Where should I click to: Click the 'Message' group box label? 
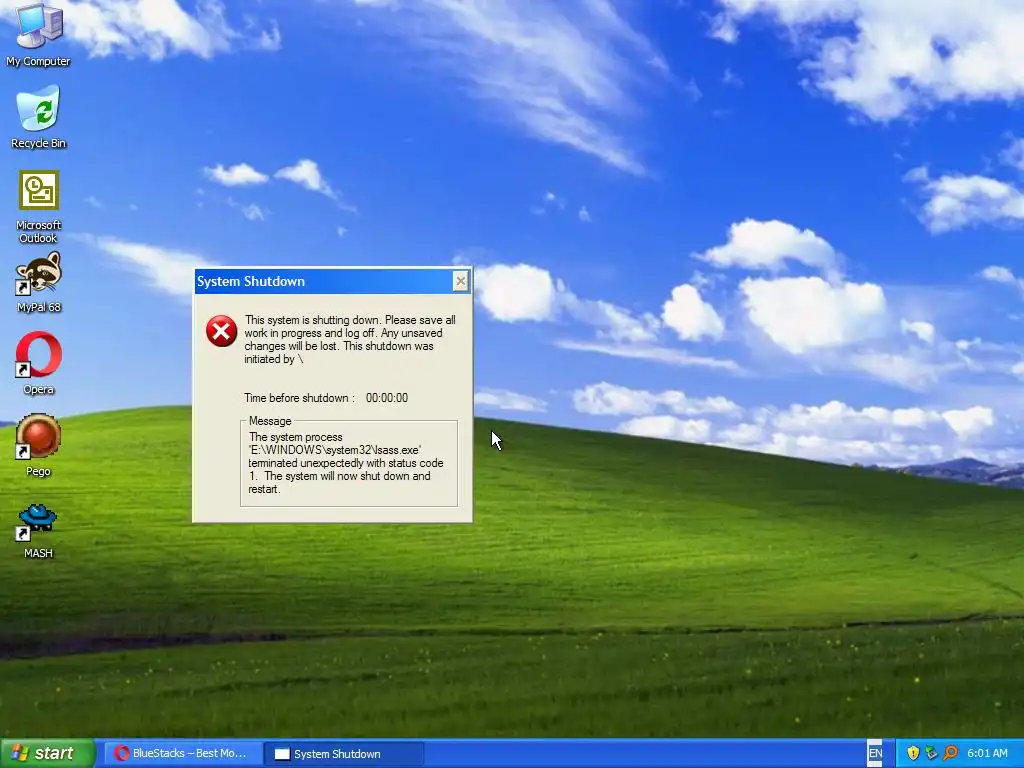tap(270, 421)
